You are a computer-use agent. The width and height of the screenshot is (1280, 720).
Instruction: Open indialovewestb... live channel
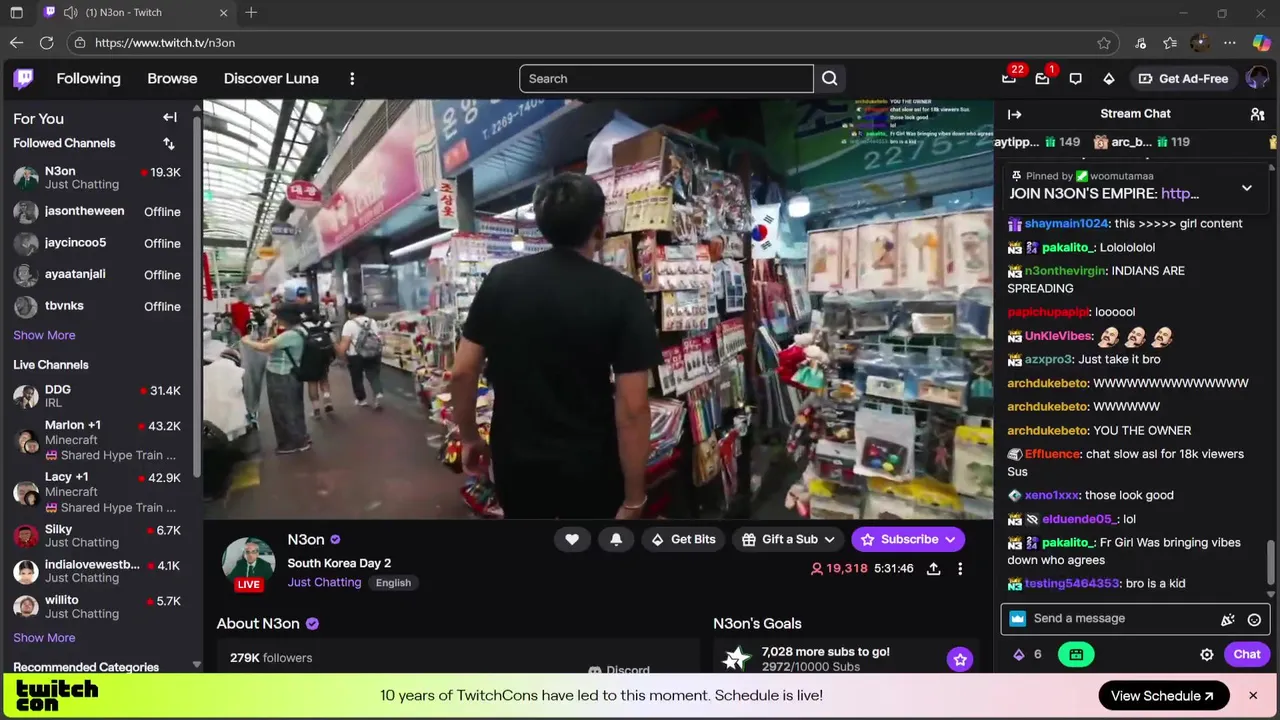tap(97, 571)
